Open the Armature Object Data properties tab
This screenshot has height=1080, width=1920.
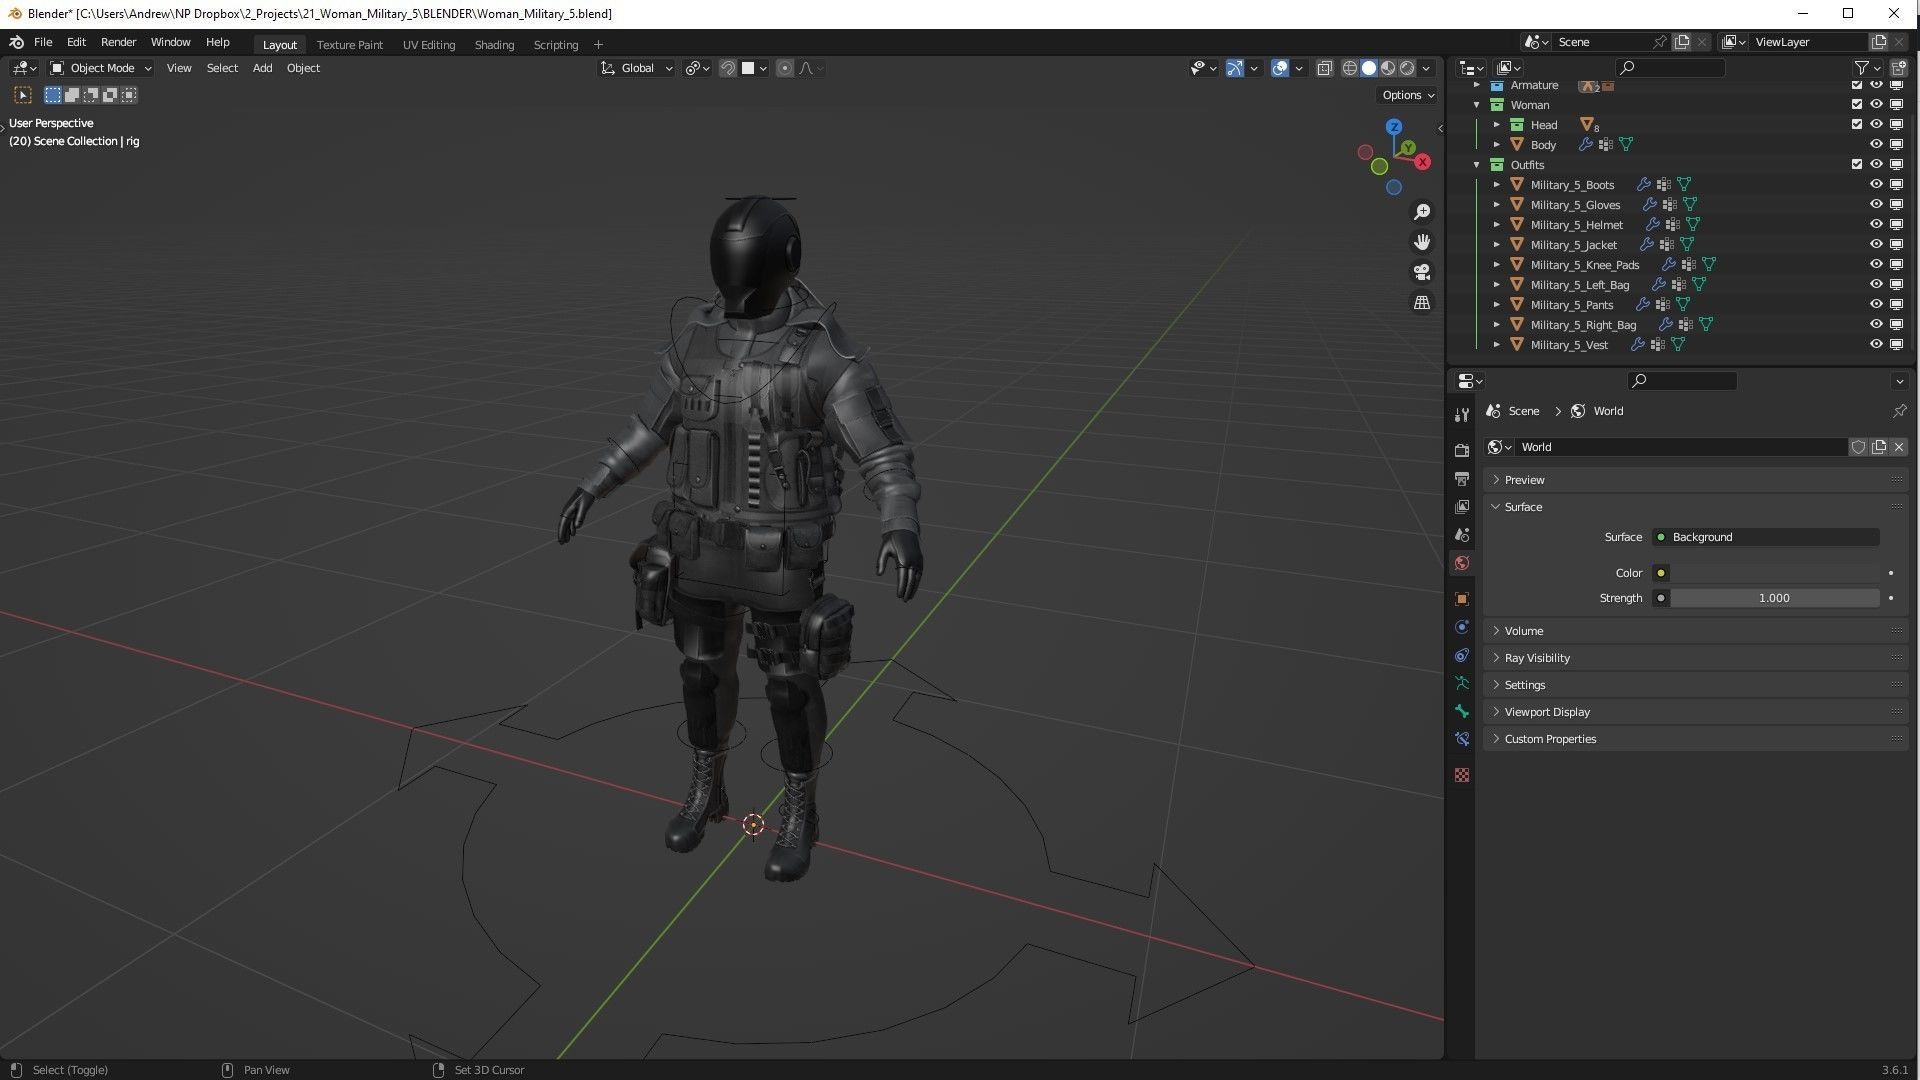click(1462, 683)
